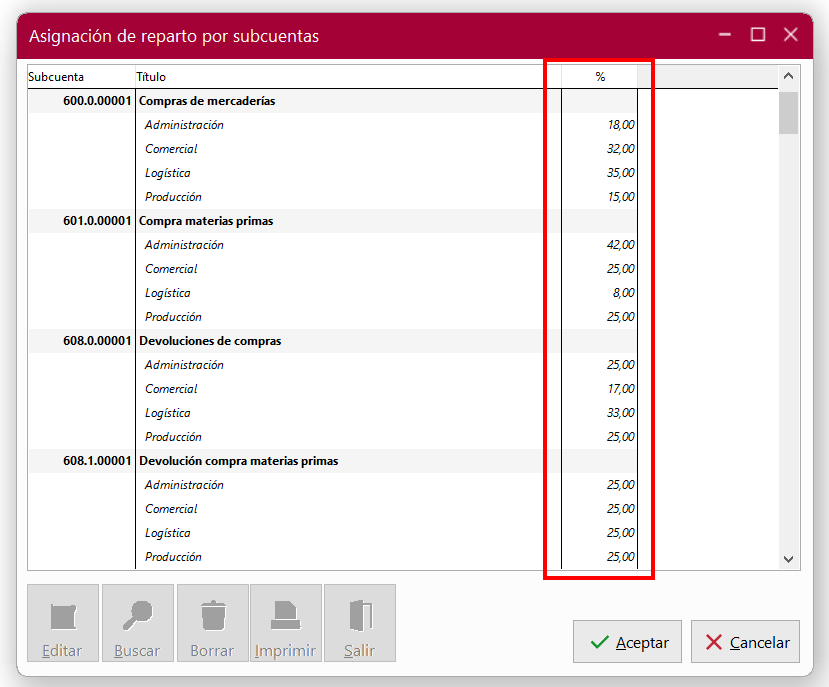Minimize the Asignación de reparto dialog

tap(724, 34)
